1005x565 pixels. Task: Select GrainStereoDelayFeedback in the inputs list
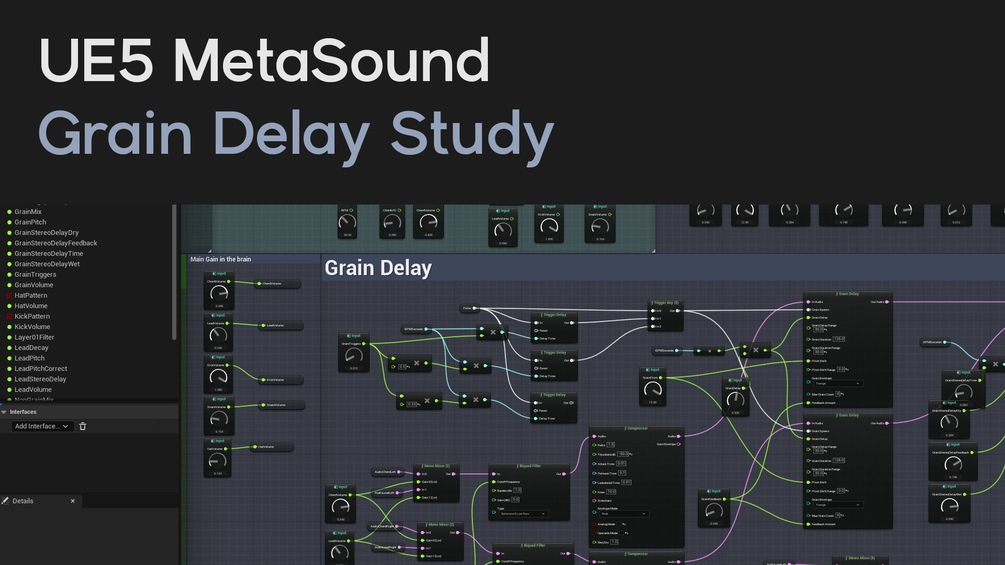[56, 243]
